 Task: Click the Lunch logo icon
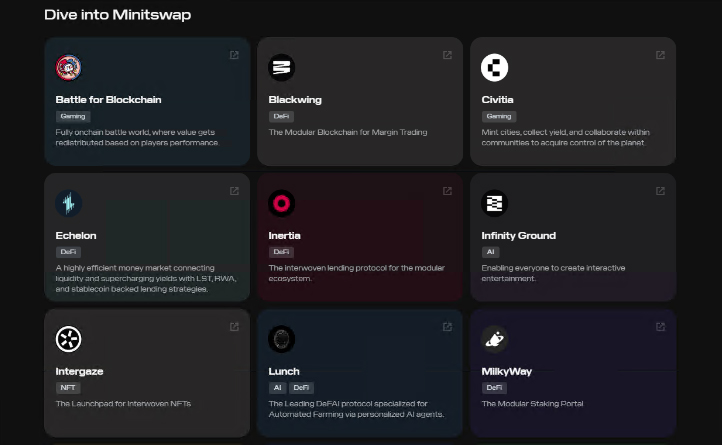click(x=282, y=339)
